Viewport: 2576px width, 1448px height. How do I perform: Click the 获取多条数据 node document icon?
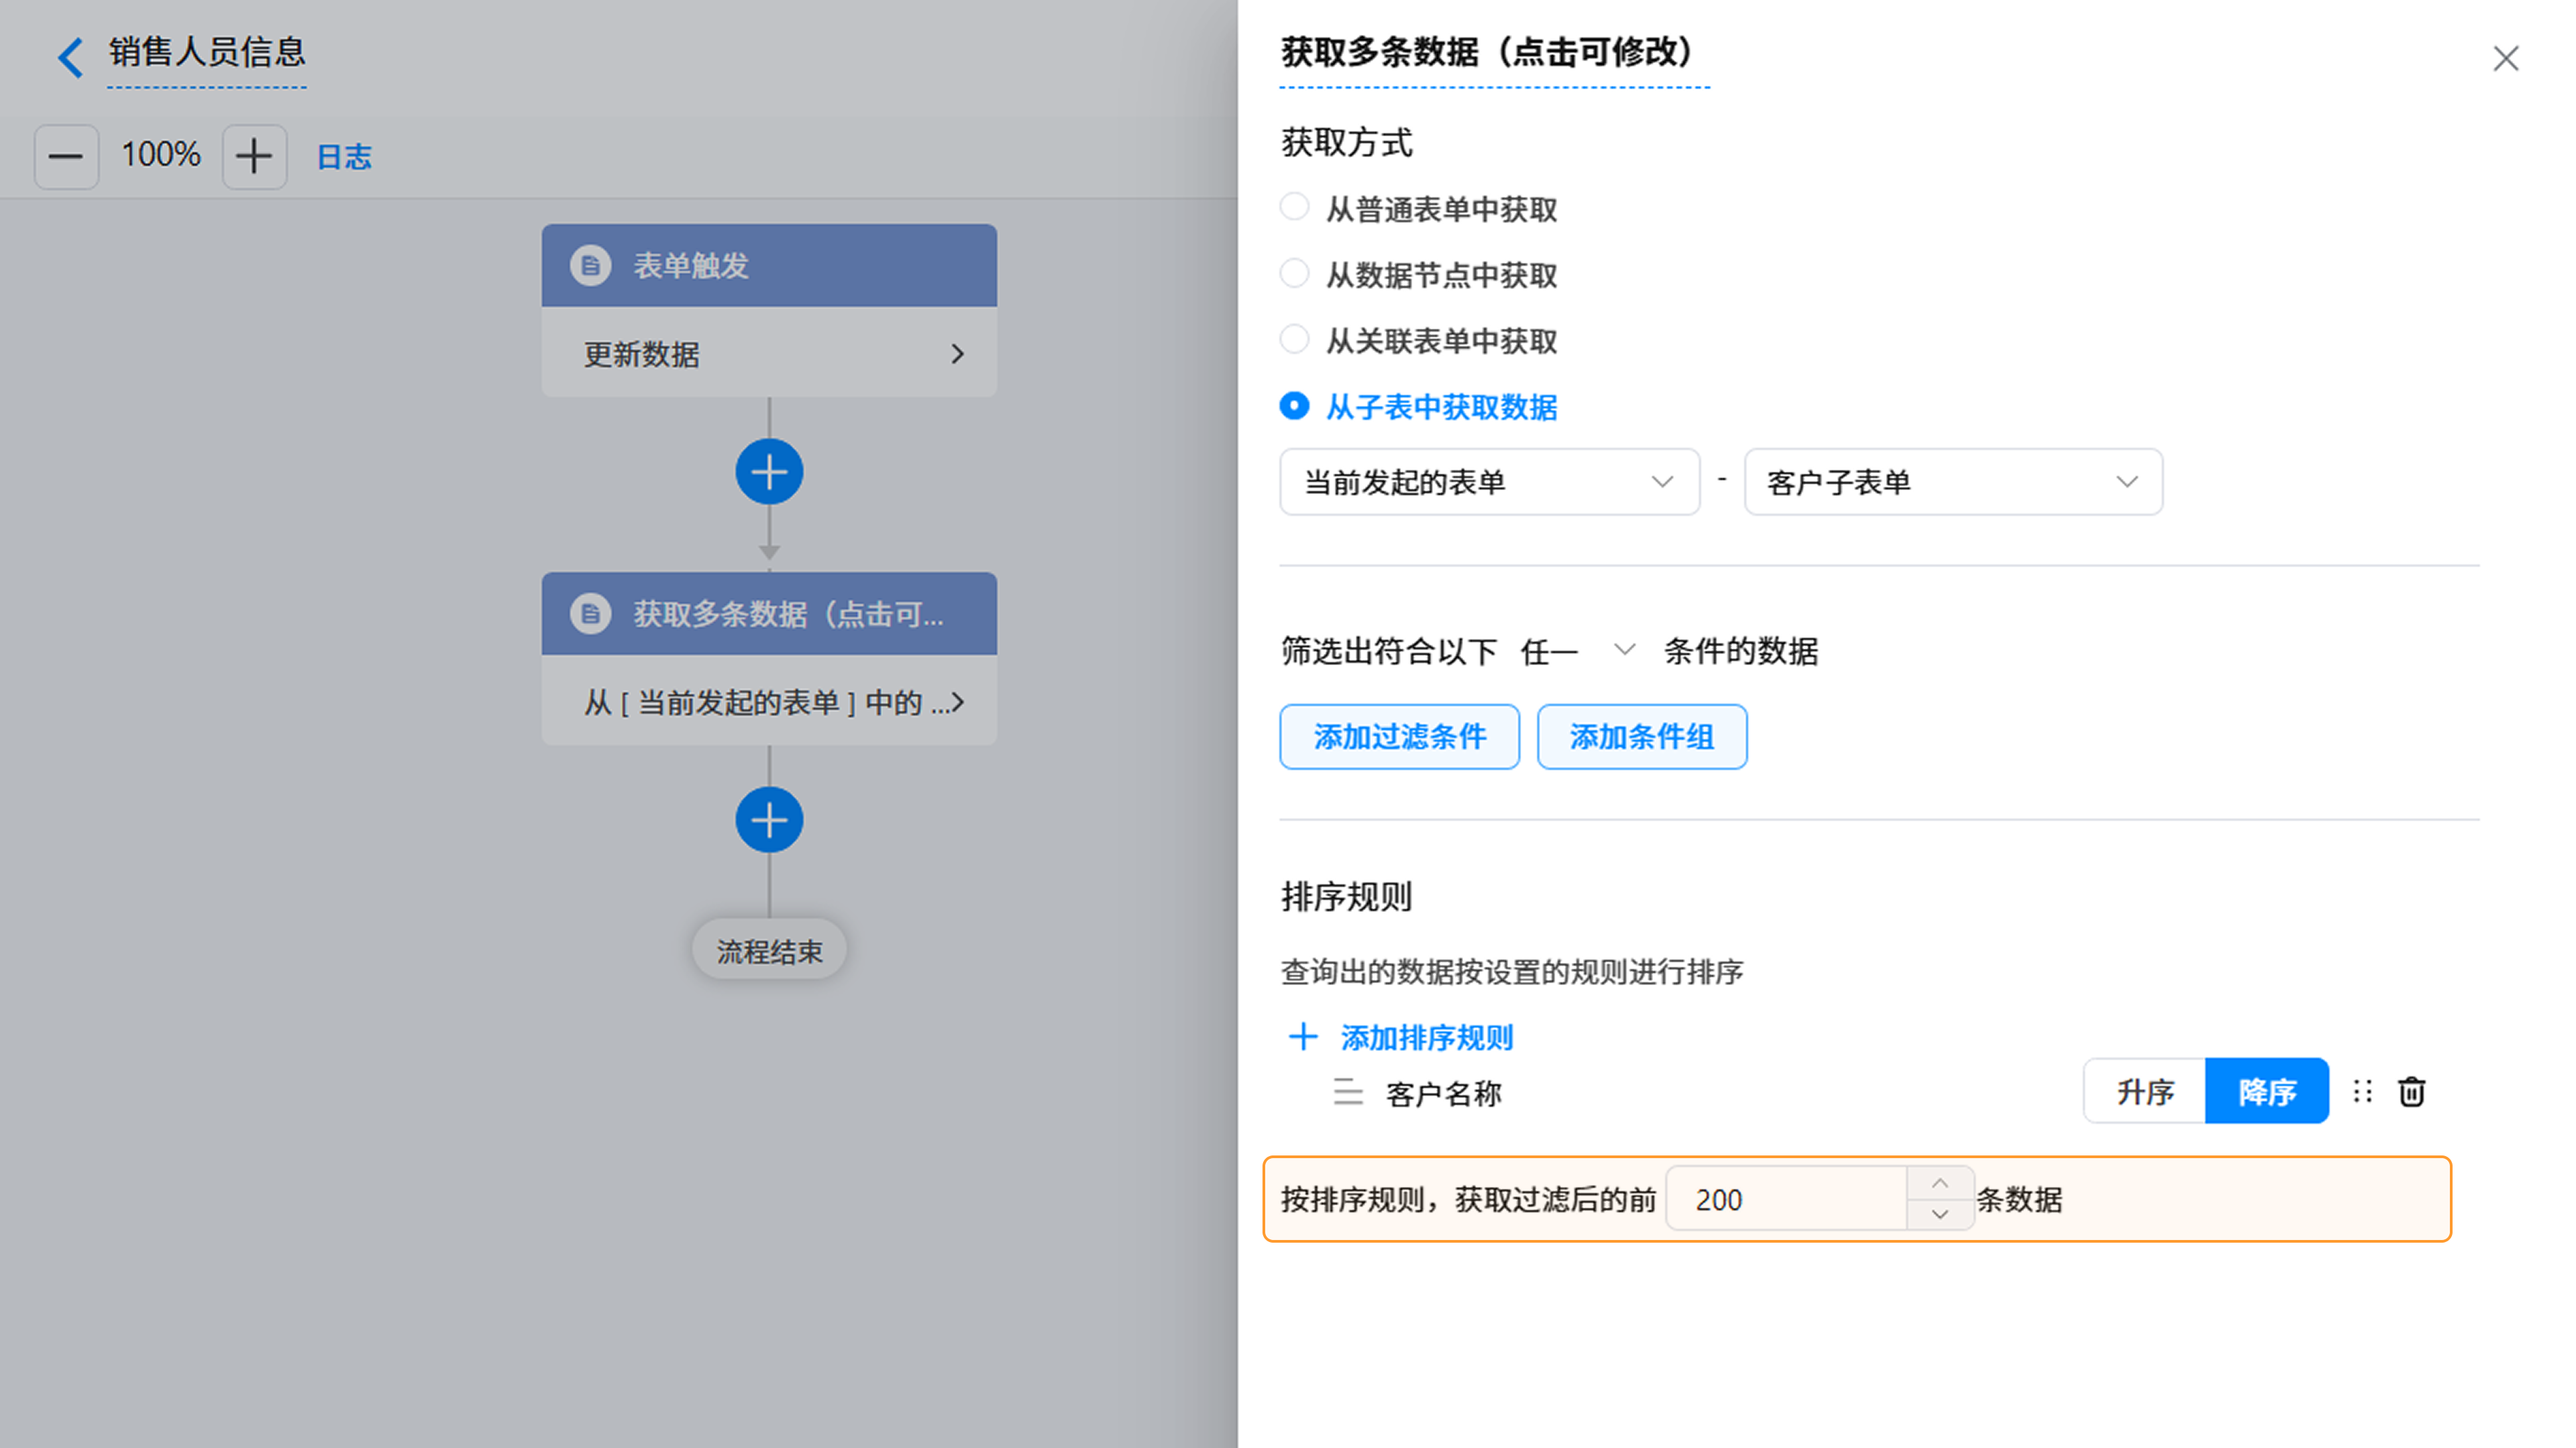point(590,614)
